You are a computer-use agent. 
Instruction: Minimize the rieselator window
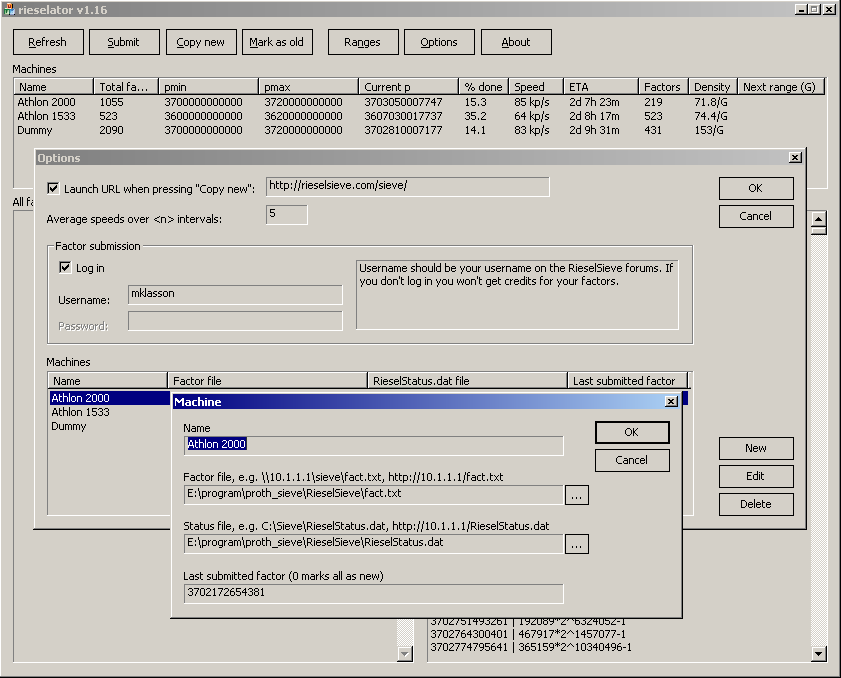[x=801, y=10]
